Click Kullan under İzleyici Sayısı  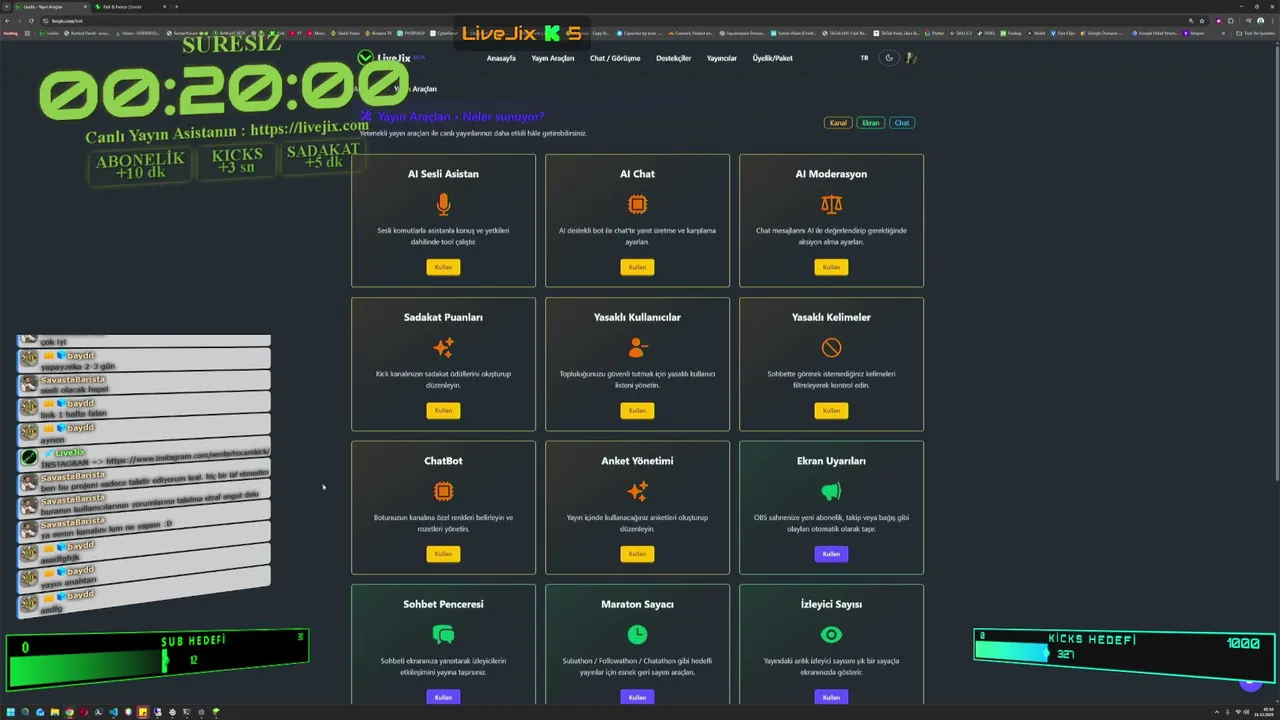pyautogui.click(x=831, y=697)
